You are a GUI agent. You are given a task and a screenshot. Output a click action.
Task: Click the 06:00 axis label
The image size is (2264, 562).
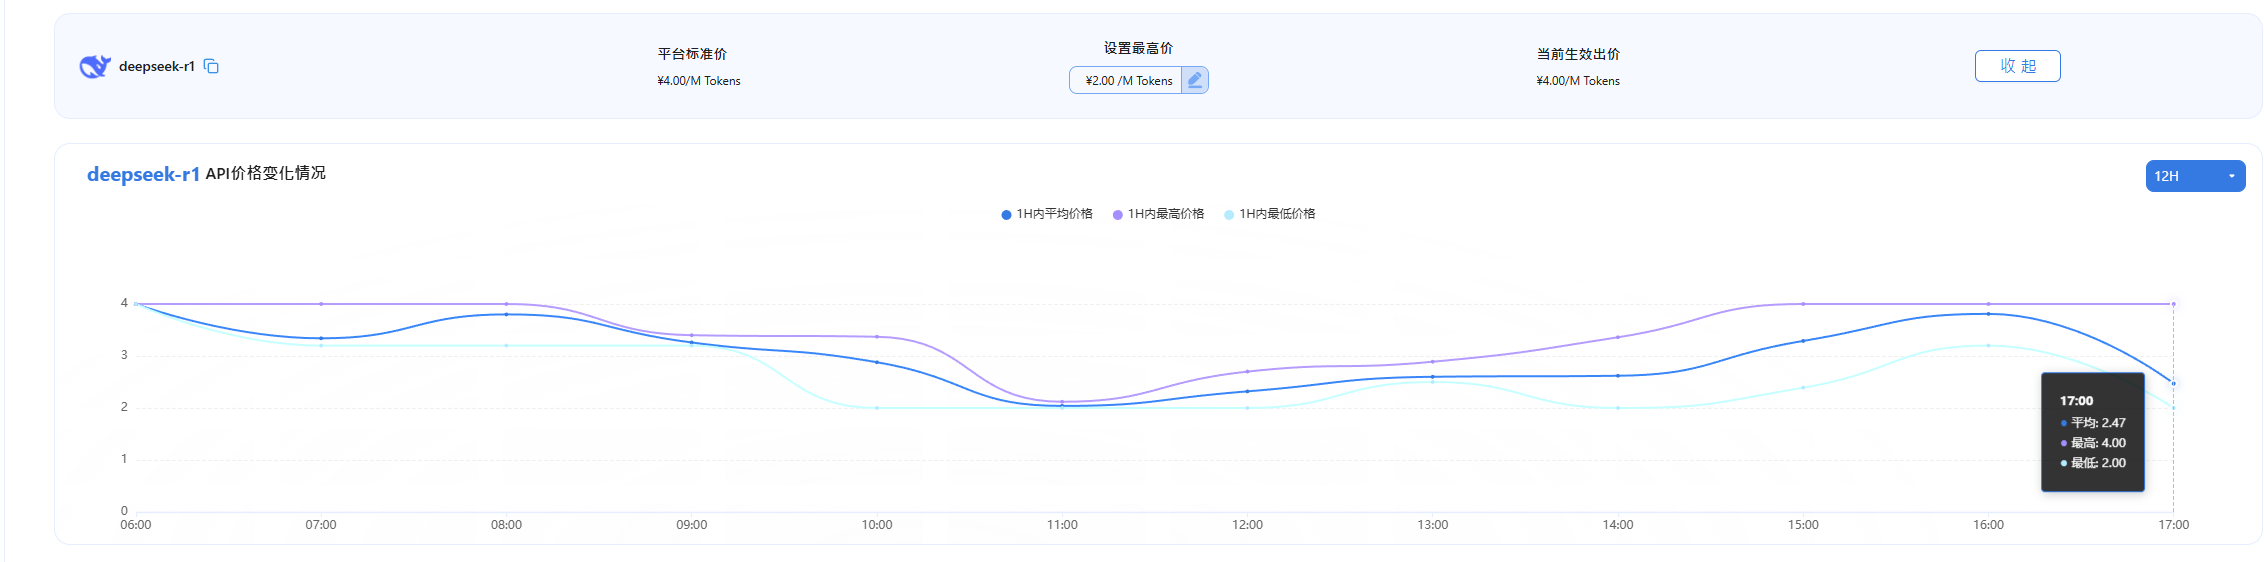point(136,525)
